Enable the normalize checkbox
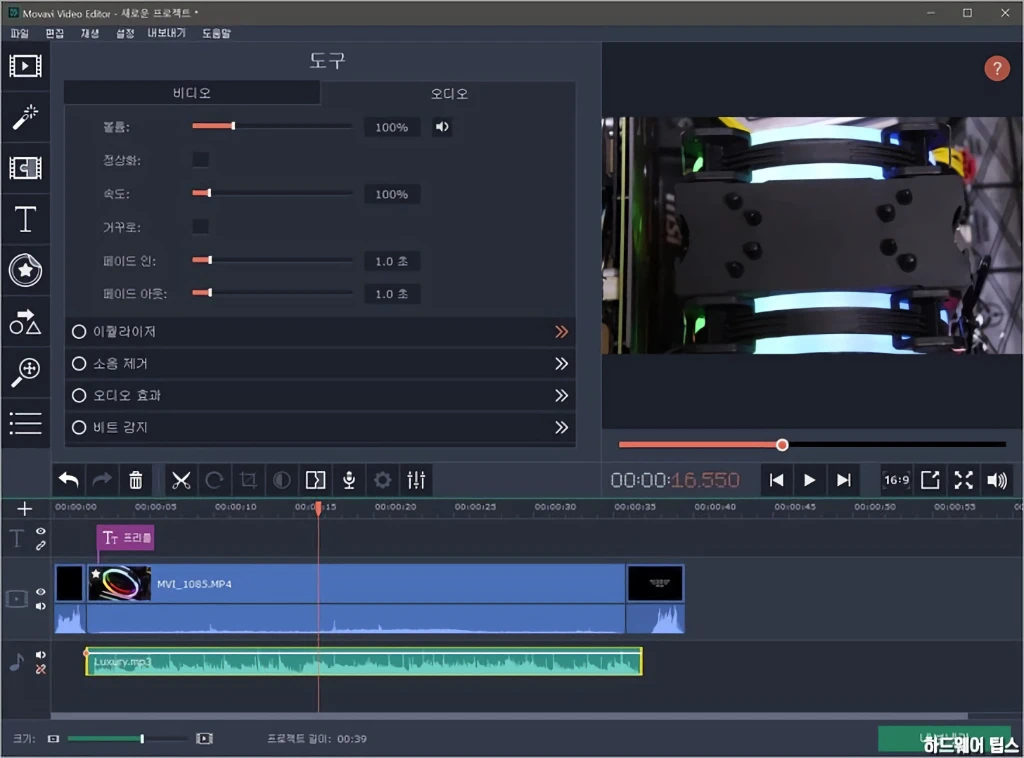The image size is (1024, 758). [200, 159]
